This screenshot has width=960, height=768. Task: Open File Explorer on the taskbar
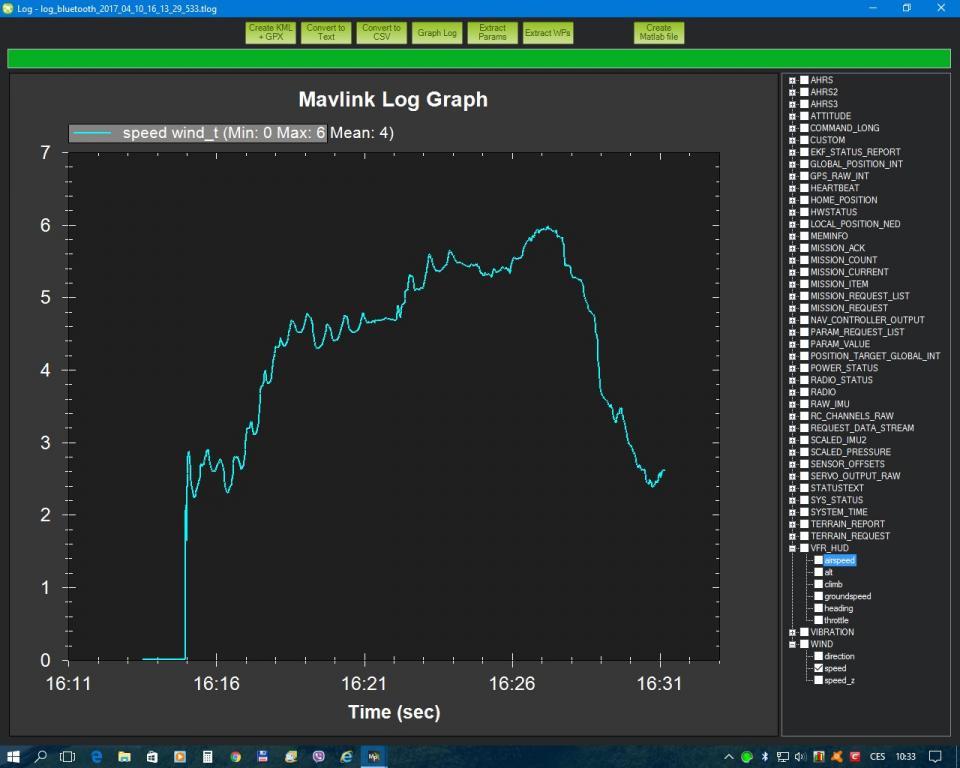[124, 757]
